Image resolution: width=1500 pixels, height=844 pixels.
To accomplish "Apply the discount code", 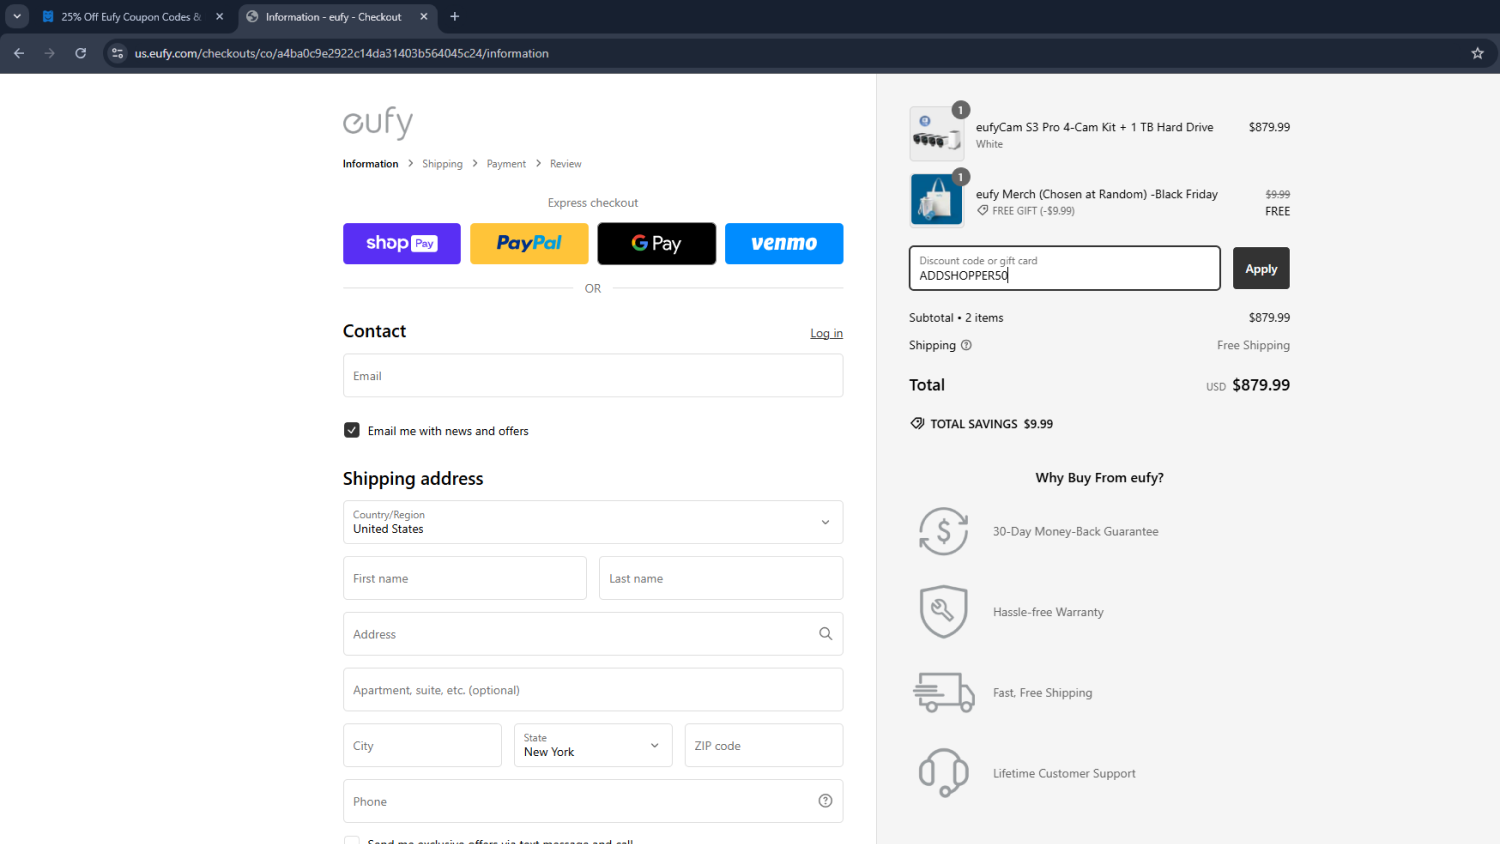I will pyautogui.click(x=1260, y=268).
